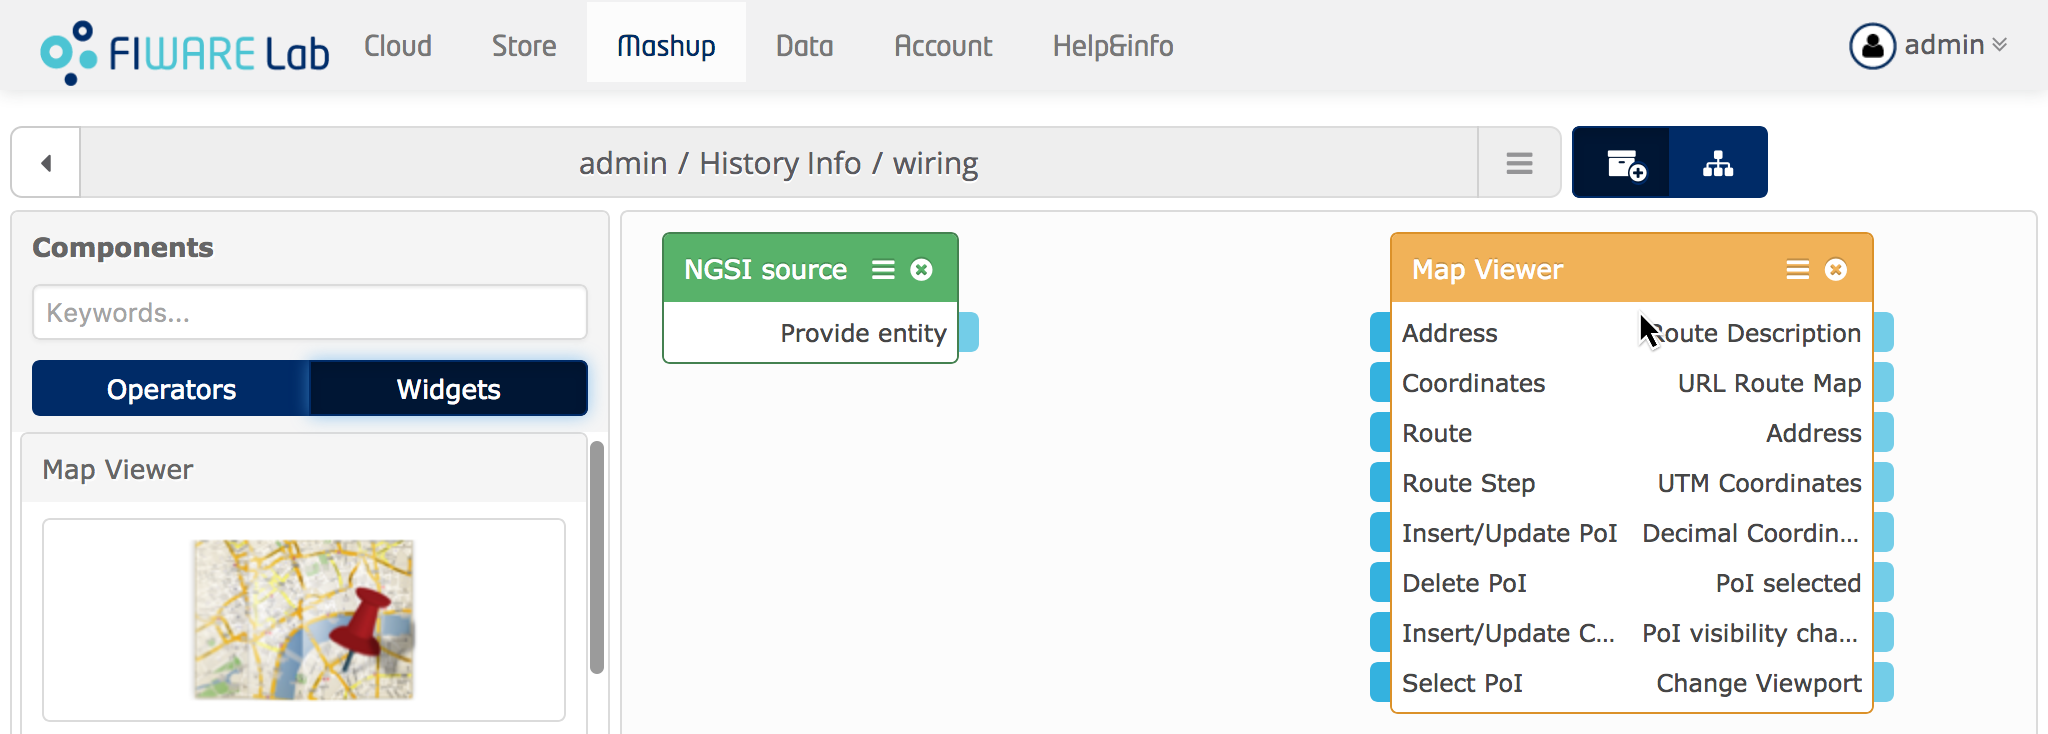Viewport: 2048px width, 734px height.
Task: Click the Route Step input label
Action: 1468,483
